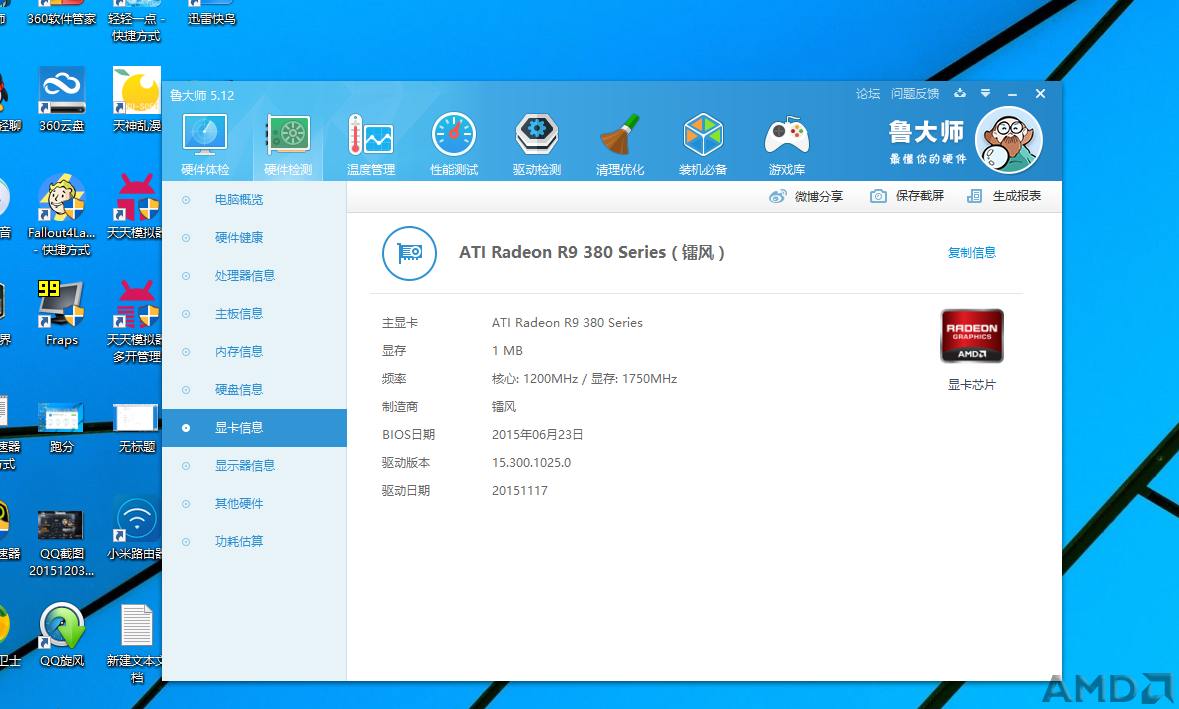Image resolution: width=1179 pixels, height=709 pixels.
Task: Select the 迅雷快鸟 desktop icon
Action: [x=211, y=12]
